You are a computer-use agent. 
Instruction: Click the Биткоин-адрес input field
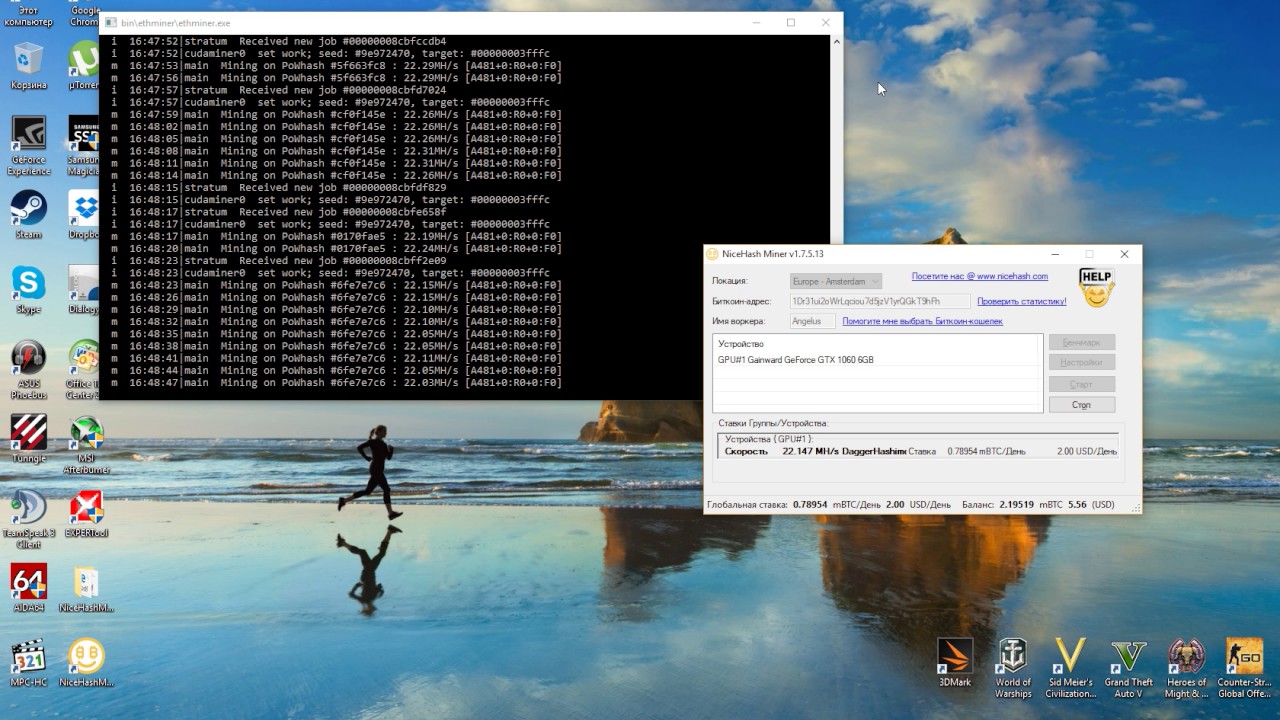(880, 301)
